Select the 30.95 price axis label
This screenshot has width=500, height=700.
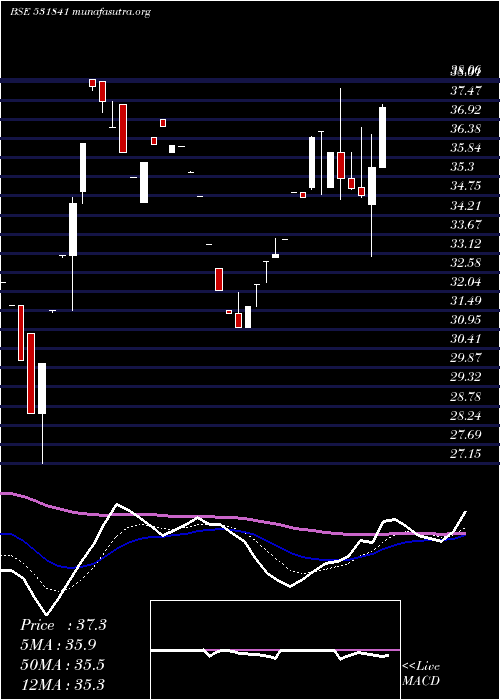coord(466,320)
